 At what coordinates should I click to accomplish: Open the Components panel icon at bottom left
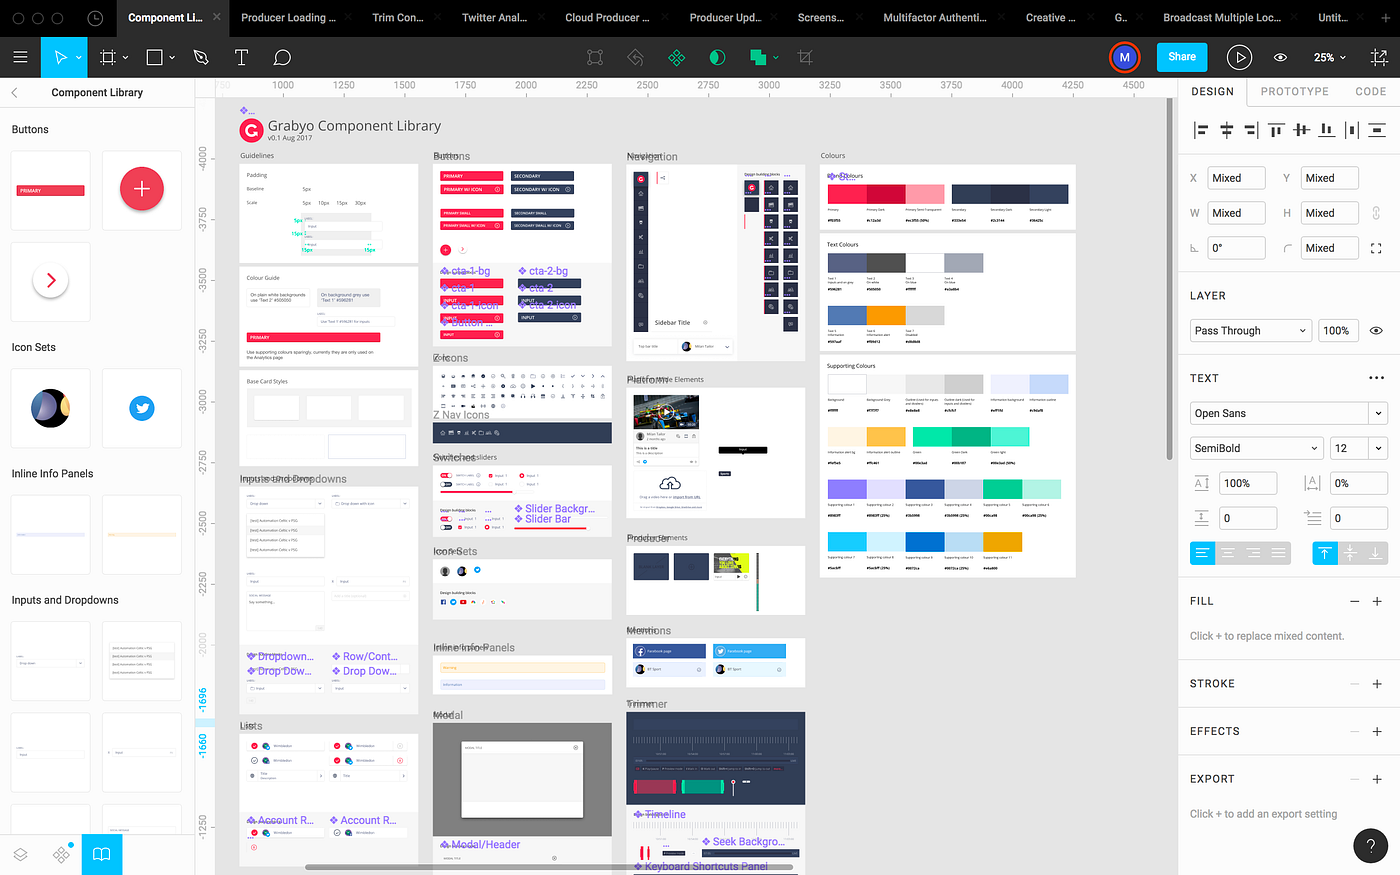tap(61, 854)
